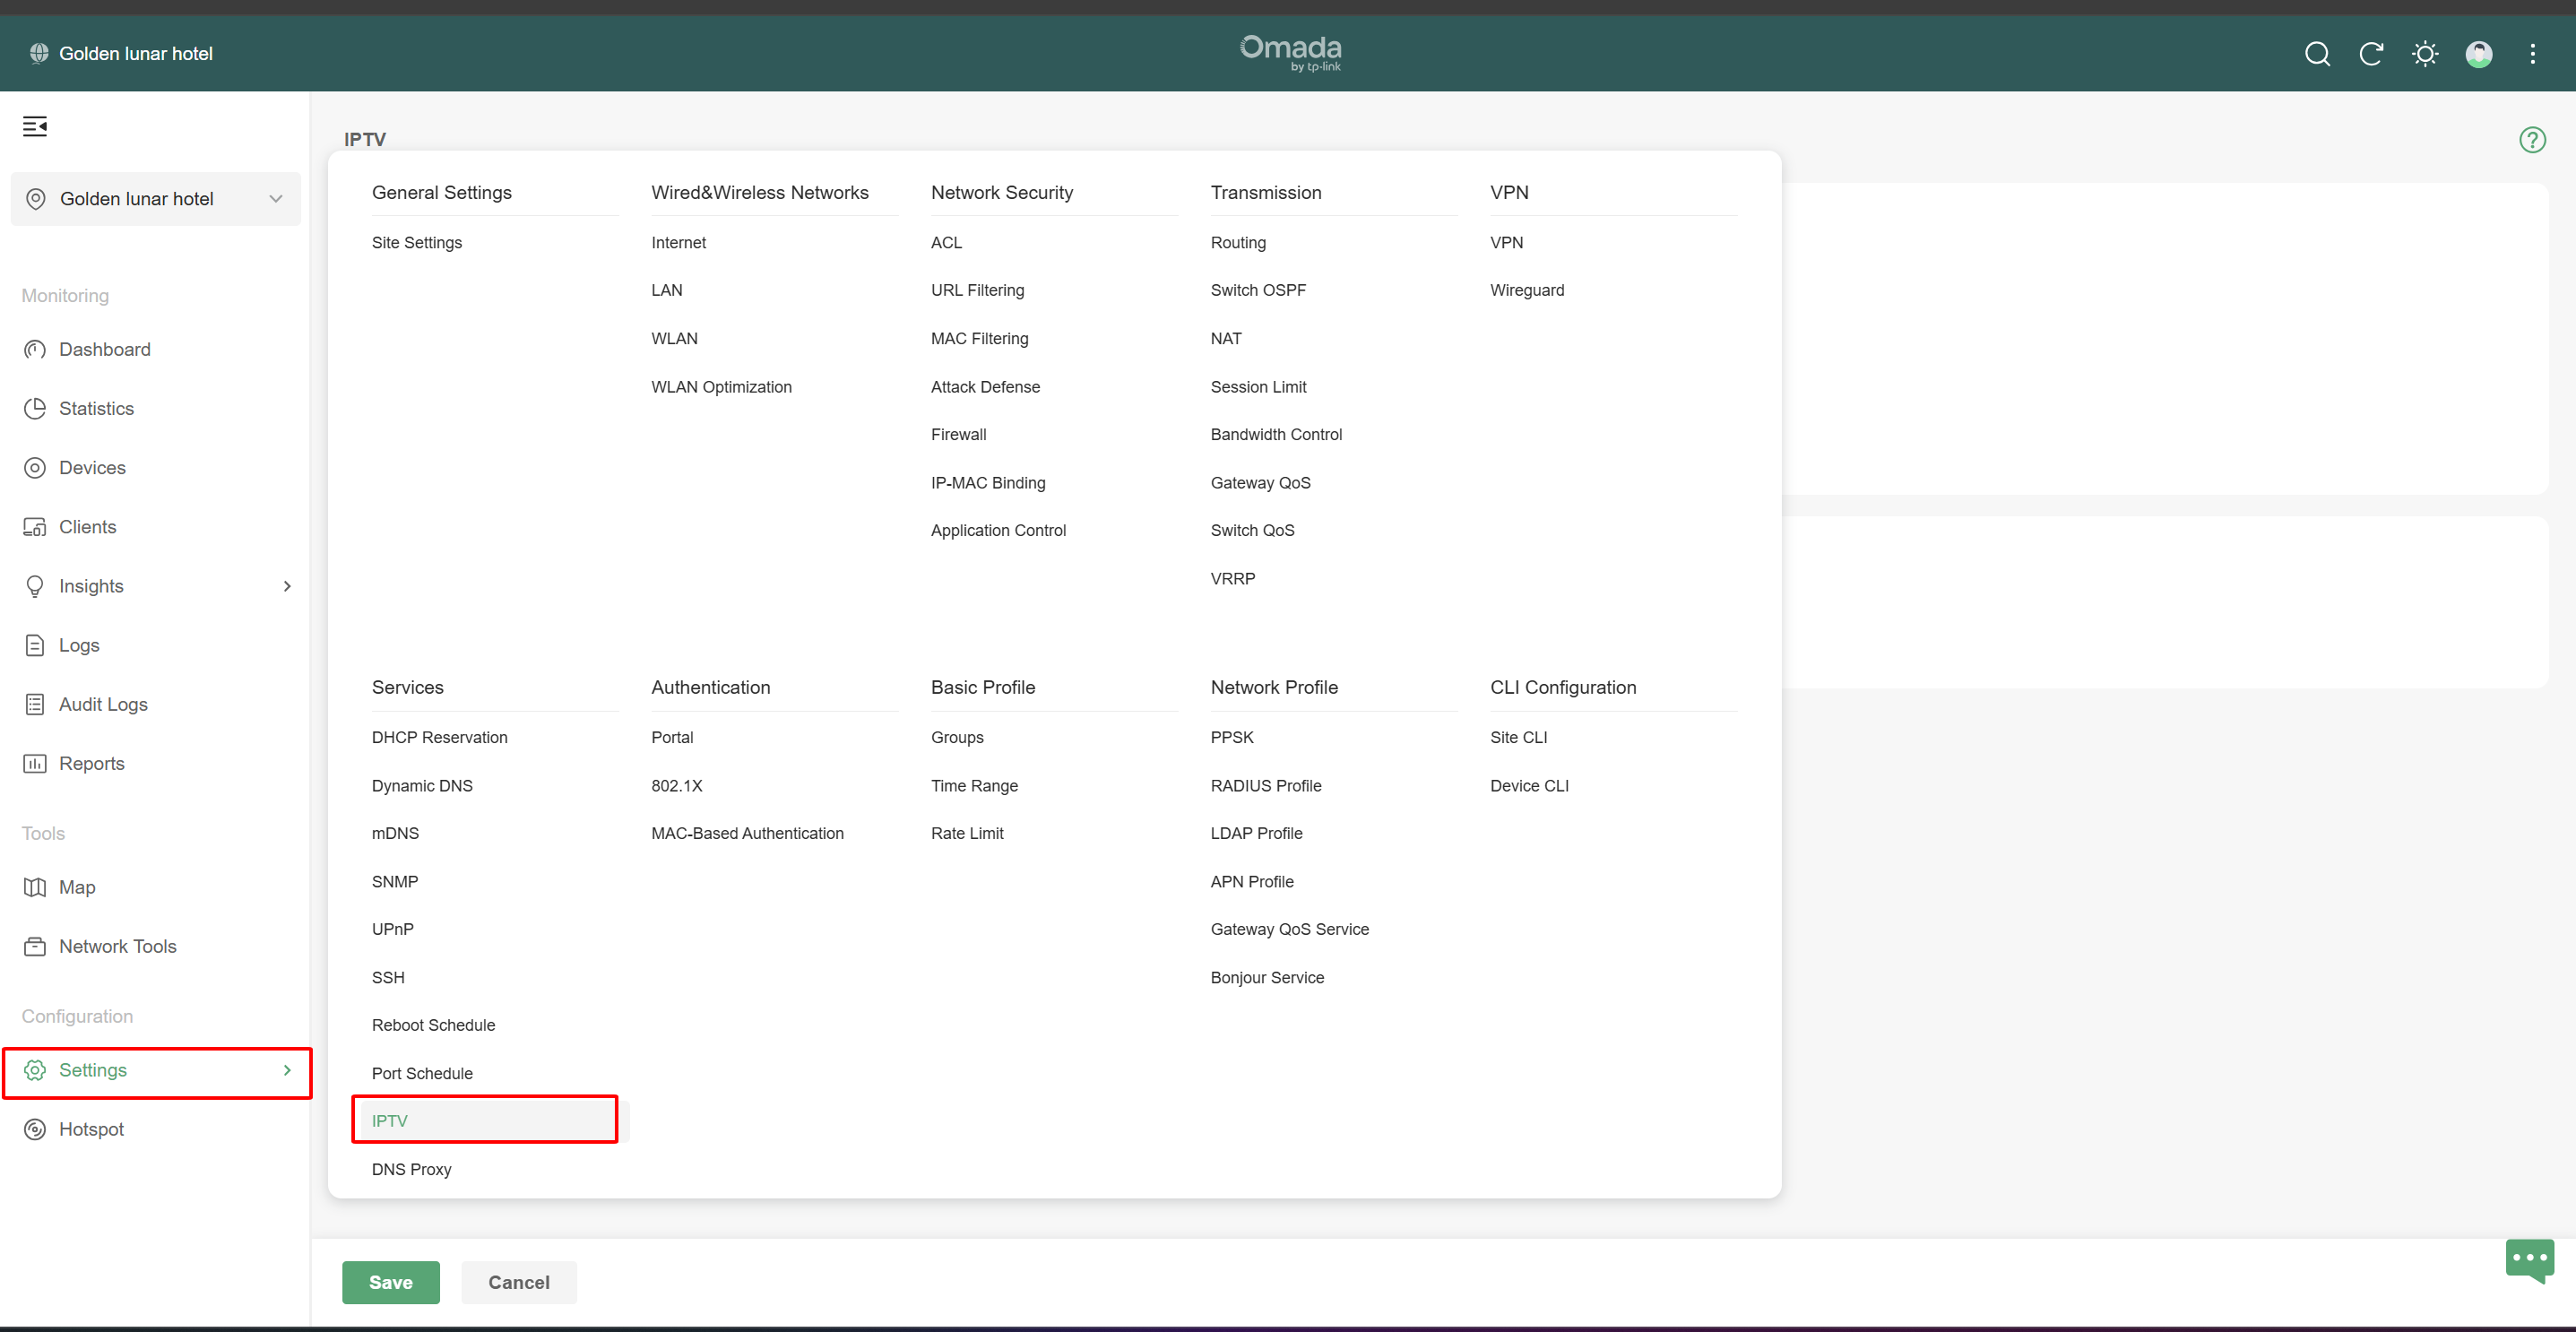Open Switch OSPF
2576x1332 pixels.
point(1258,290)
